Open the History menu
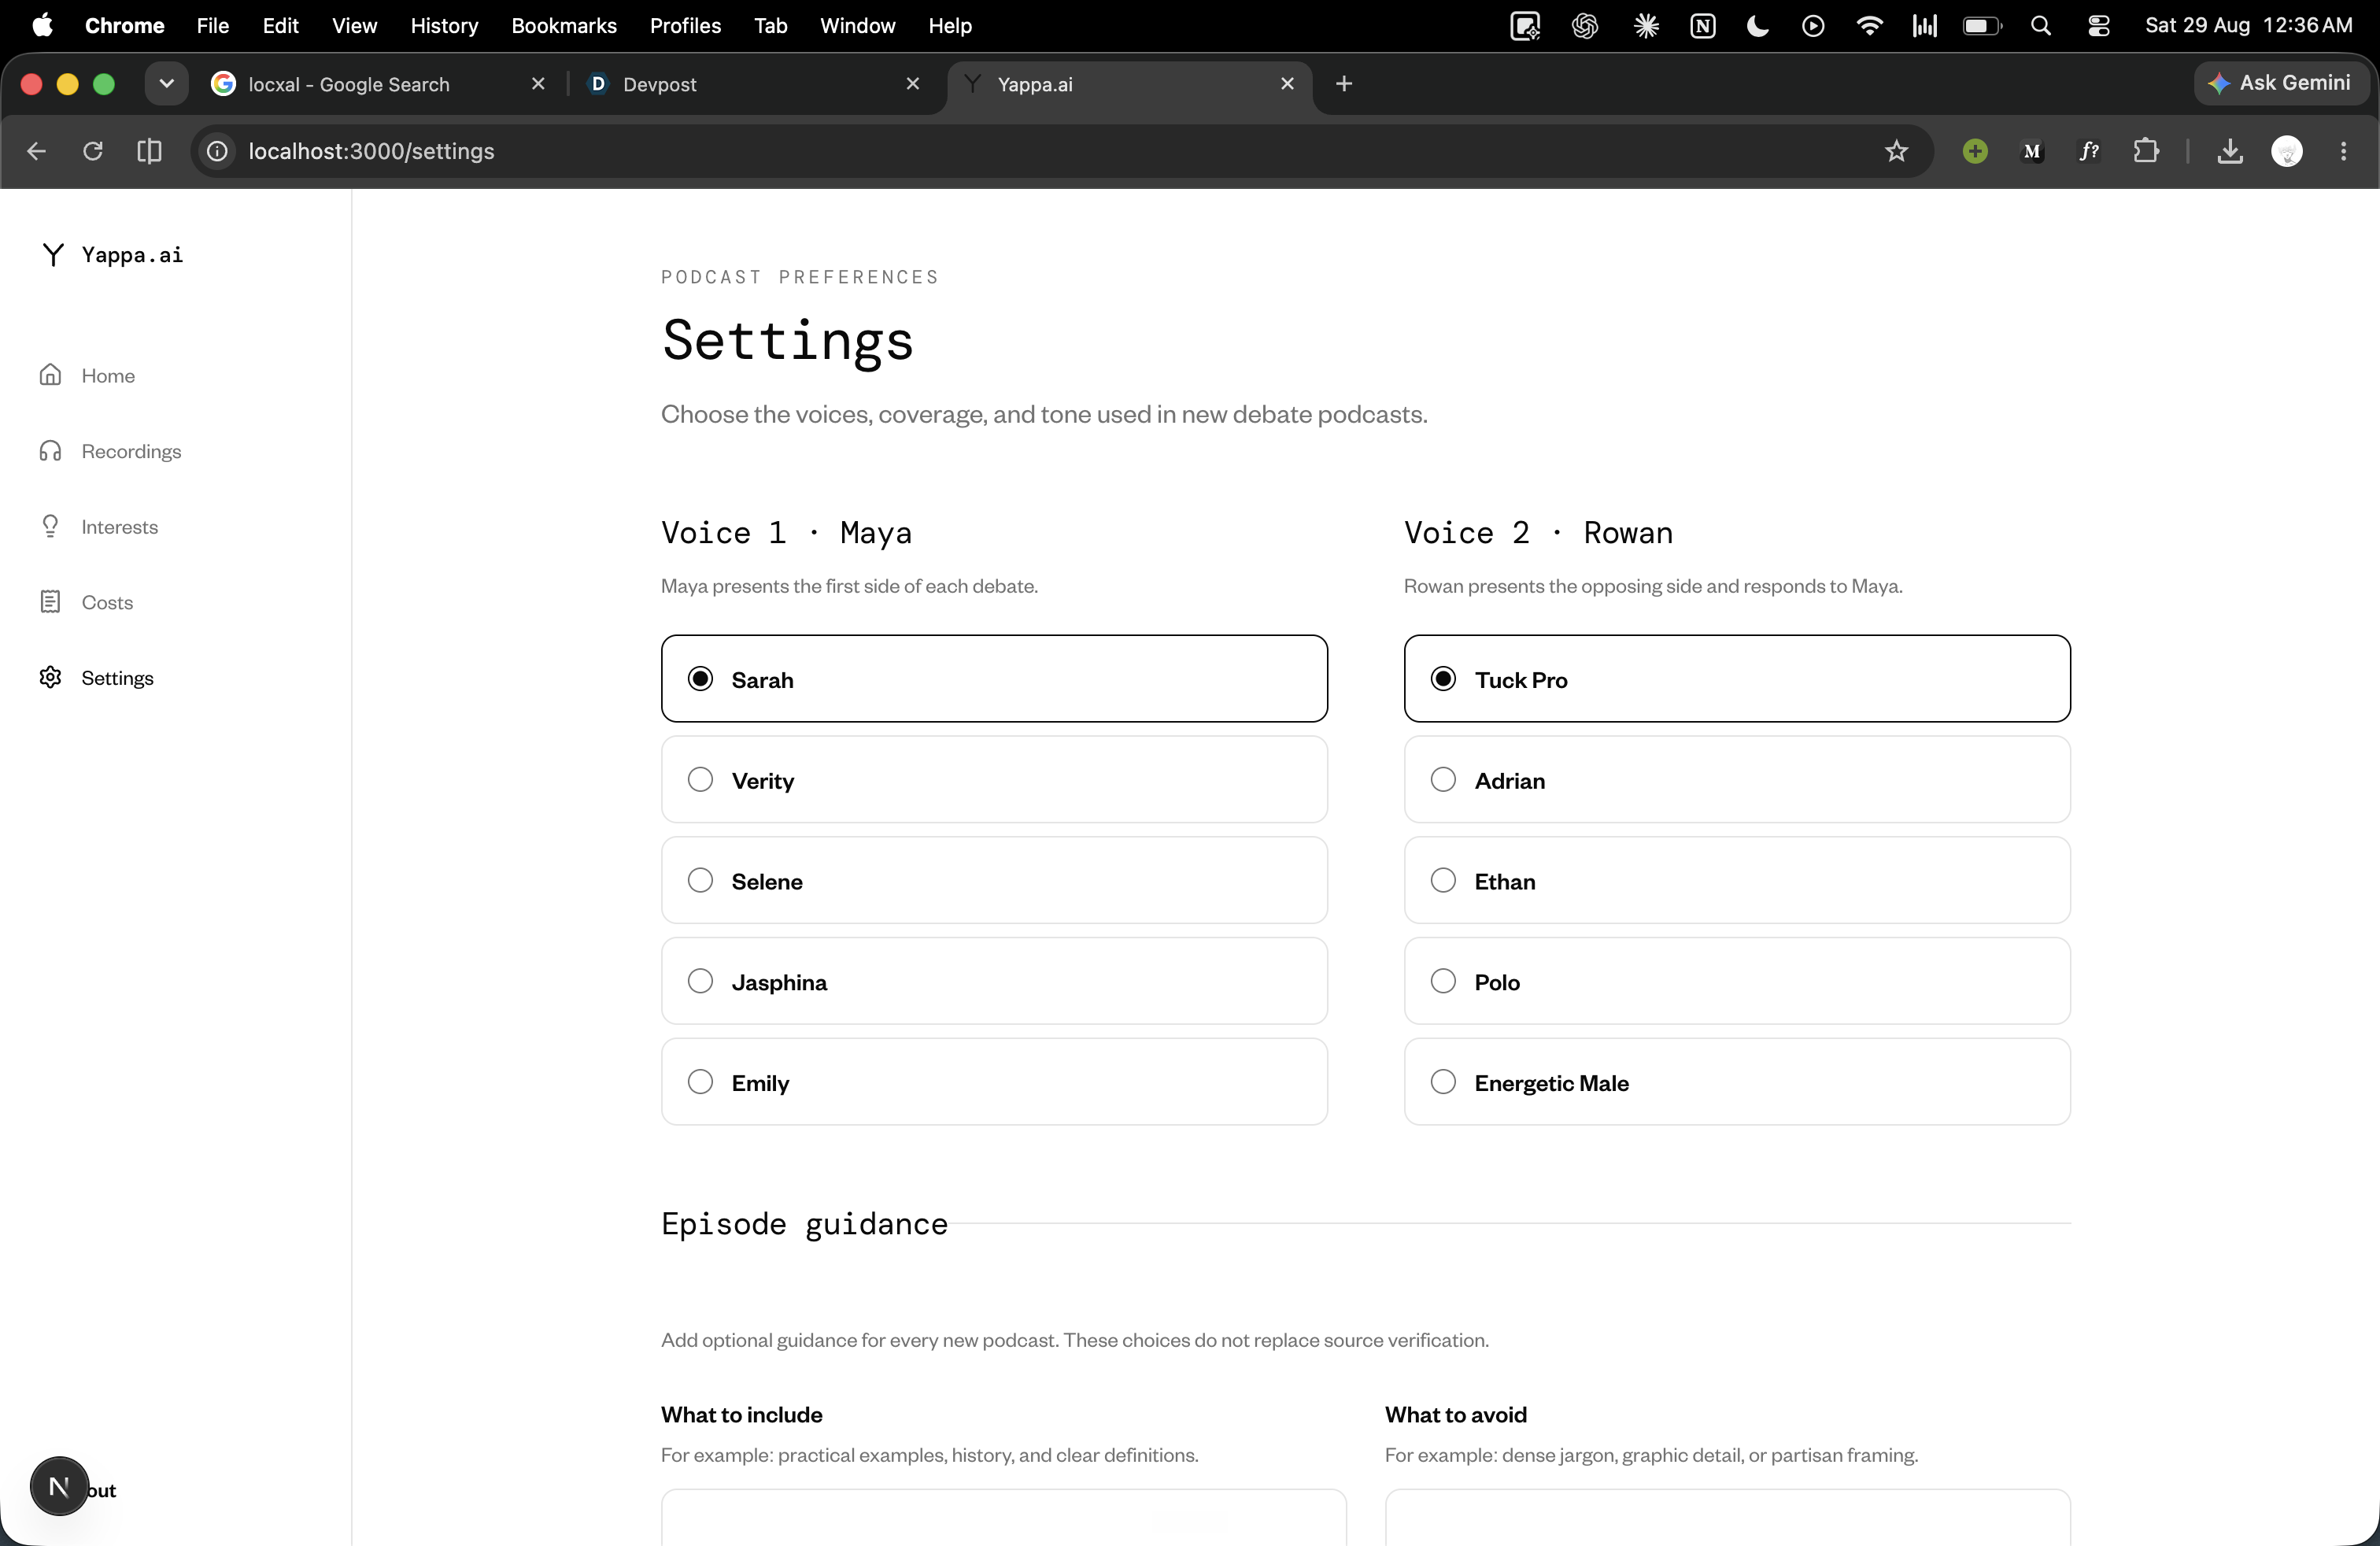2380x1546 pixels. [444, 26]
